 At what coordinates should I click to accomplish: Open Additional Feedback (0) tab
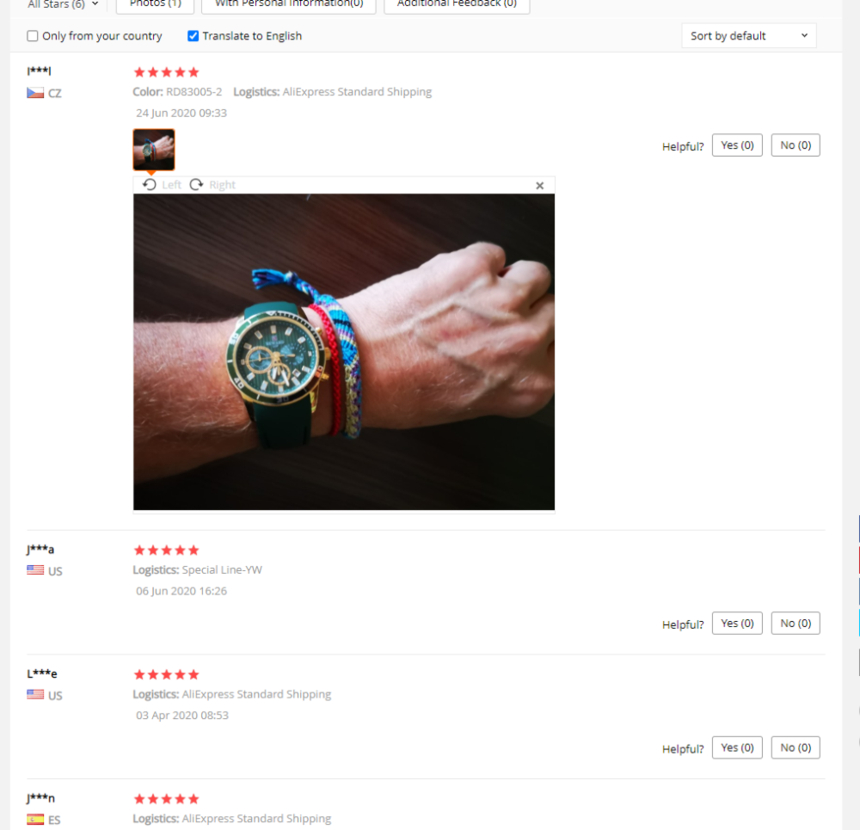(457, 4)
